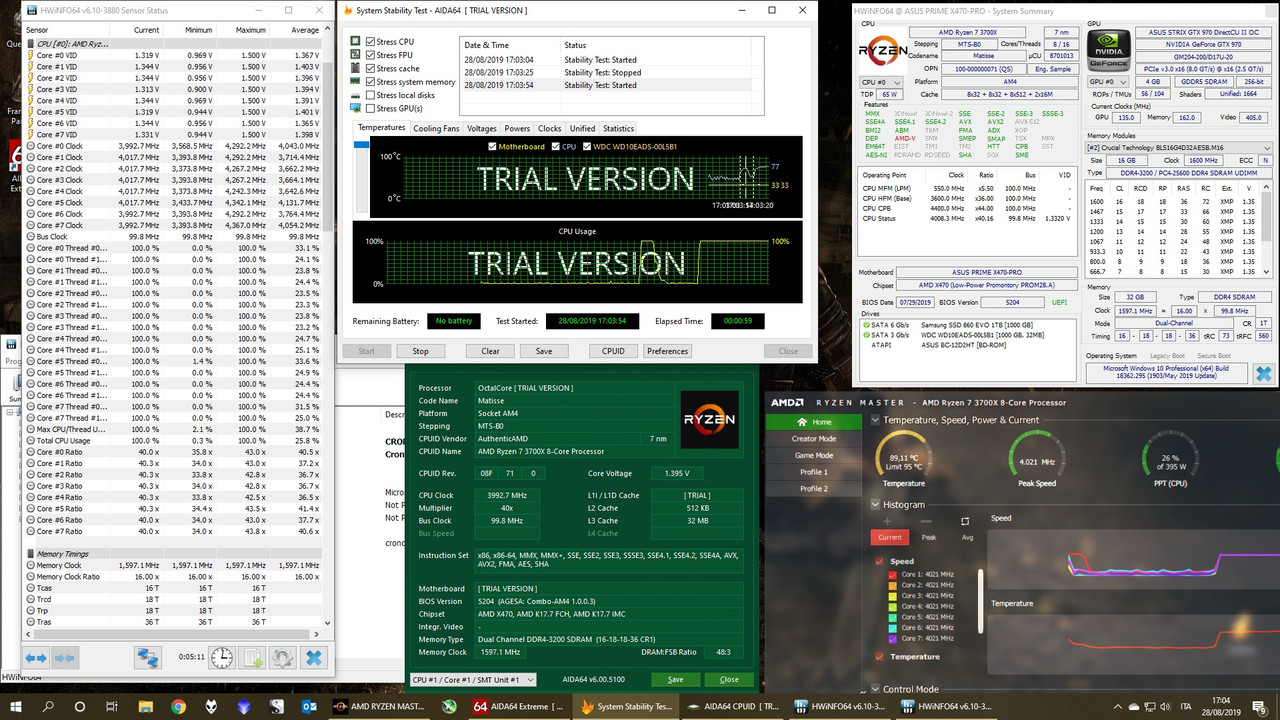Open CPU #0 dropdown in System Summary
1280x720 pixels.
(x=882, y=82)
